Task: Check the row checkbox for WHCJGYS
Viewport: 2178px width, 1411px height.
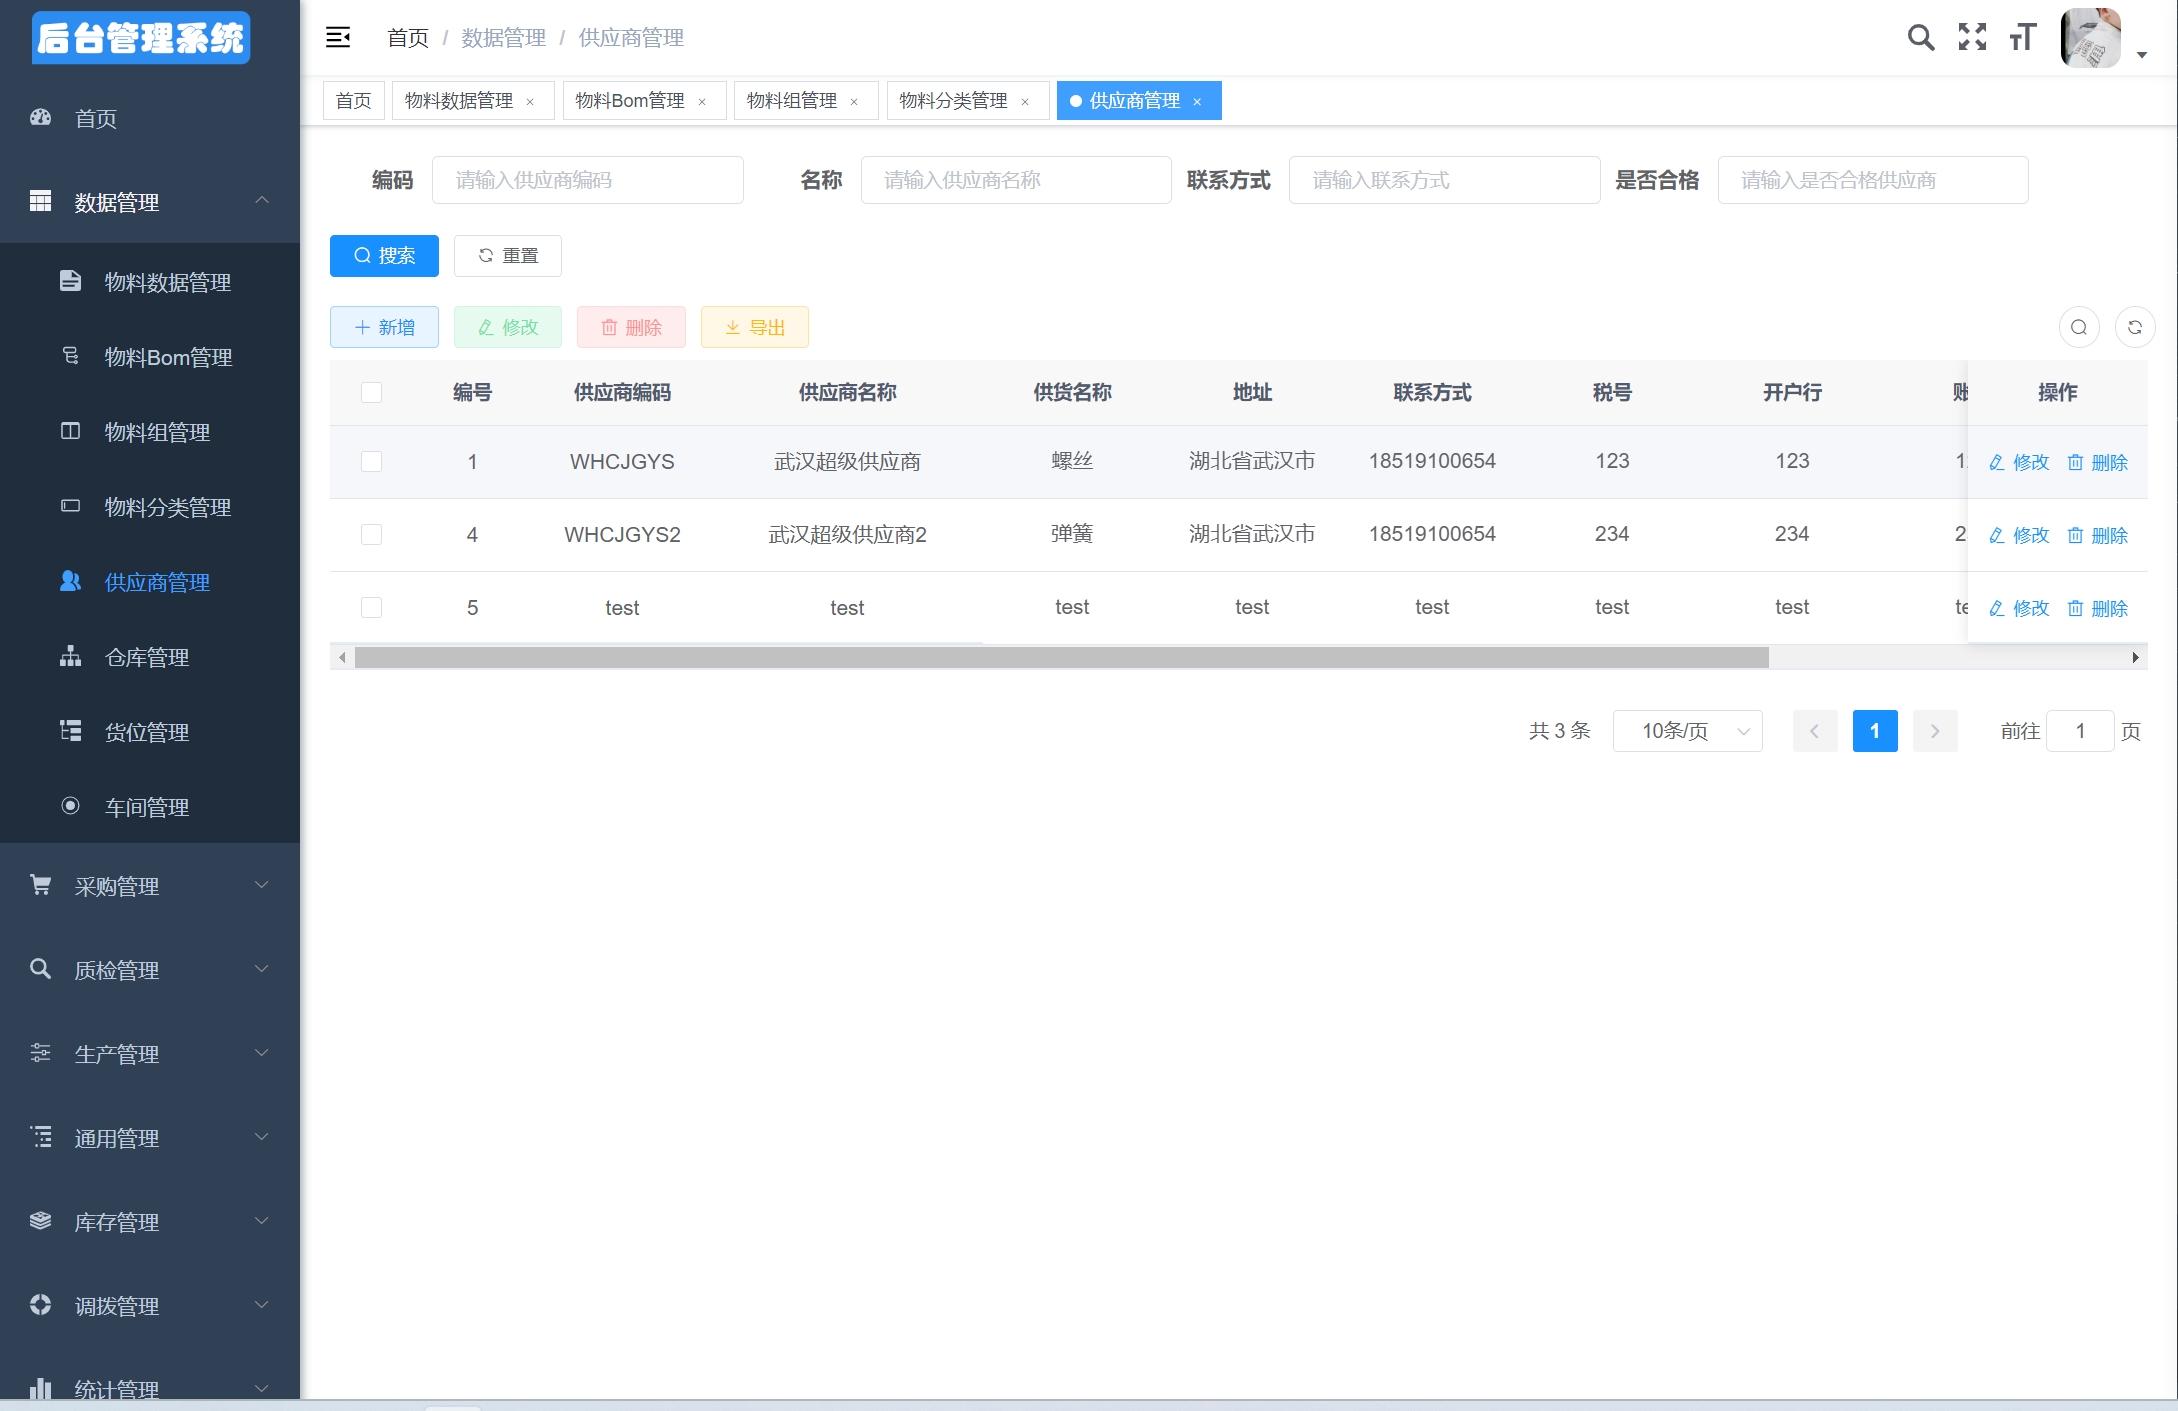Action: (371, 461)
